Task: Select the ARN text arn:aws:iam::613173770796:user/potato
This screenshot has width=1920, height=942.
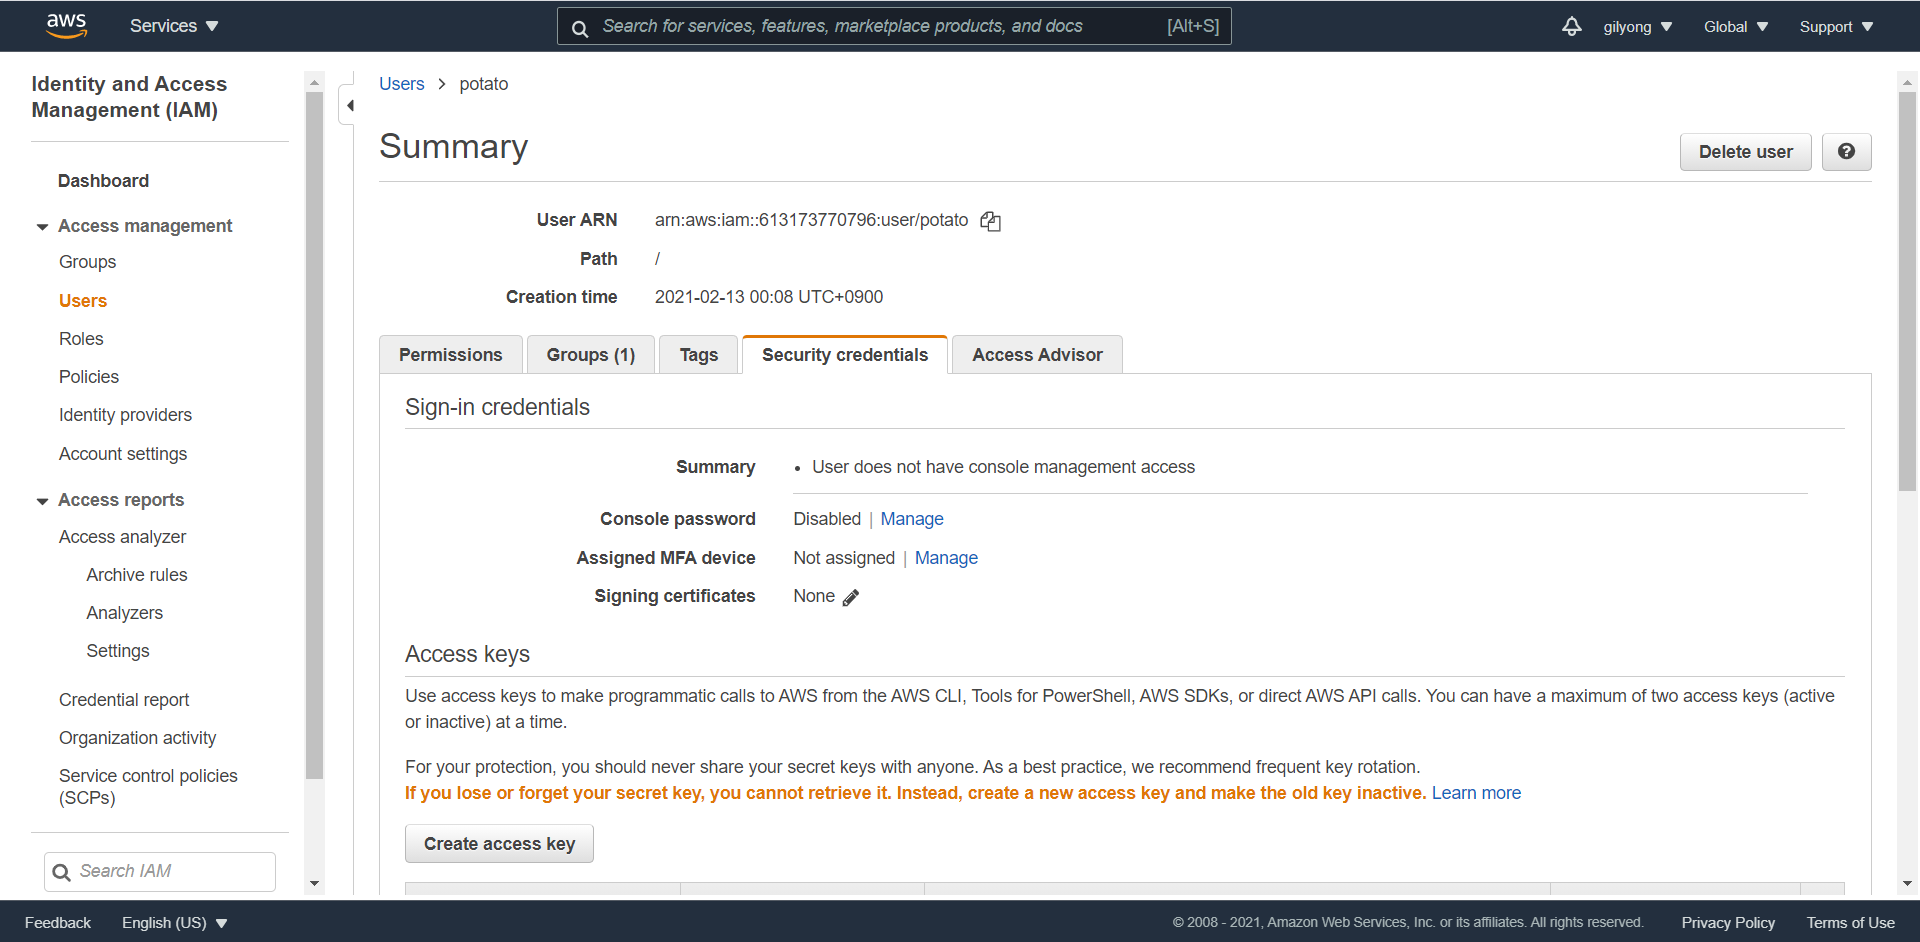Action: 811,220
